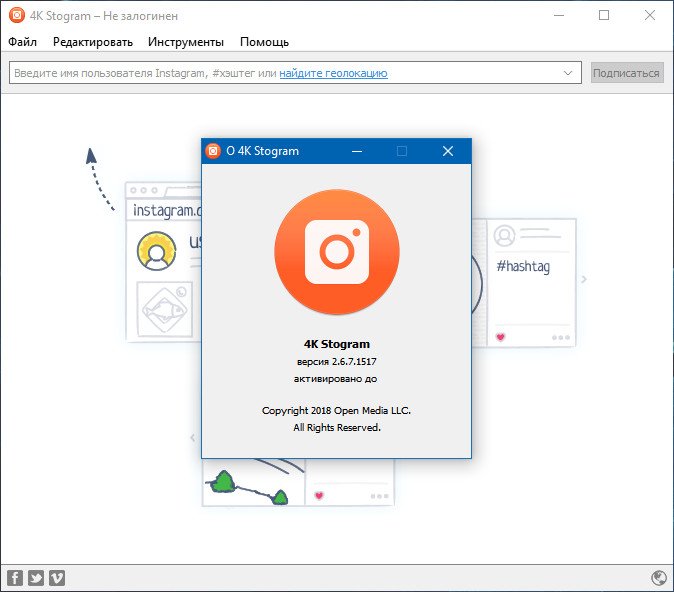674x592 pixels.
Task: Click the globe icon in status bar
Action: [659, 578]
